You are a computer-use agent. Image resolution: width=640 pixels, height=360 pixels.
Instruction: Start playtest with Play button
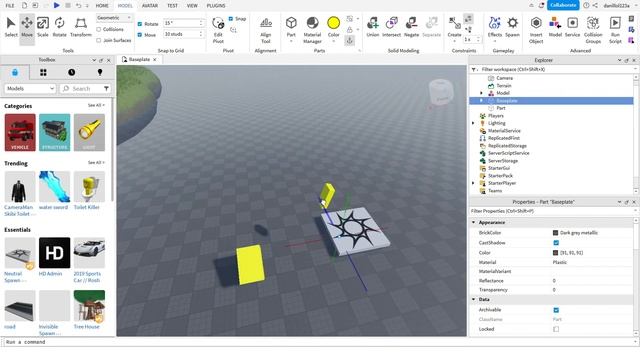[57, 5]
